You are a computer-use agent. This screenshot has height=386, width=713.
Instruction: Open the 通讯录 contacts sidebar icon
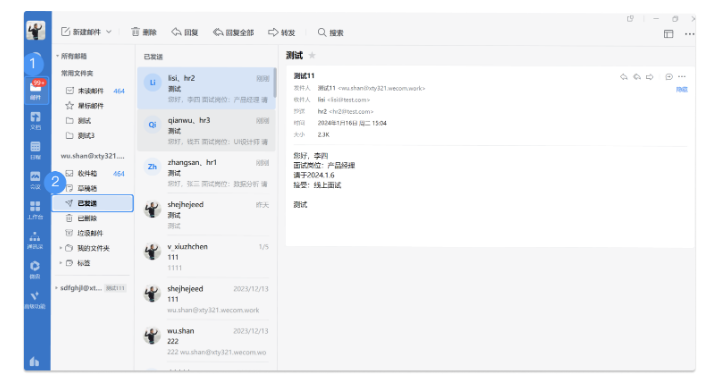35,240
